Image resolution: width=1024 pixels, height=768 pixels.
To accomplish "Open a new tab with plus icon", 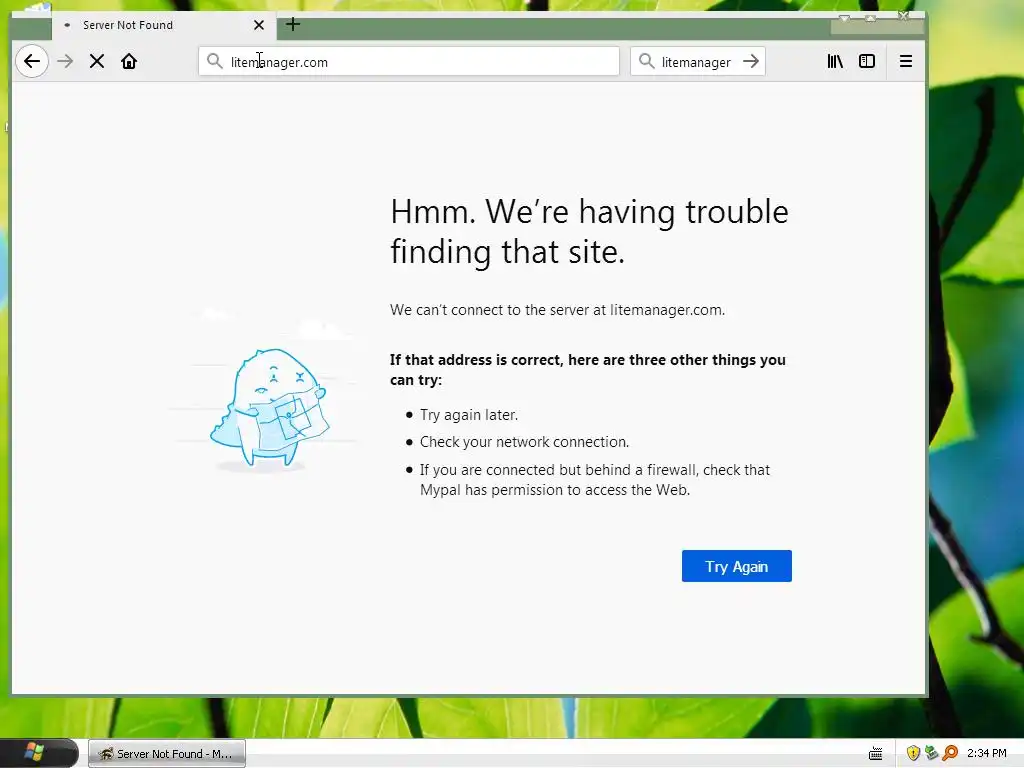I will pyautogui.click(x=293, y=25).
